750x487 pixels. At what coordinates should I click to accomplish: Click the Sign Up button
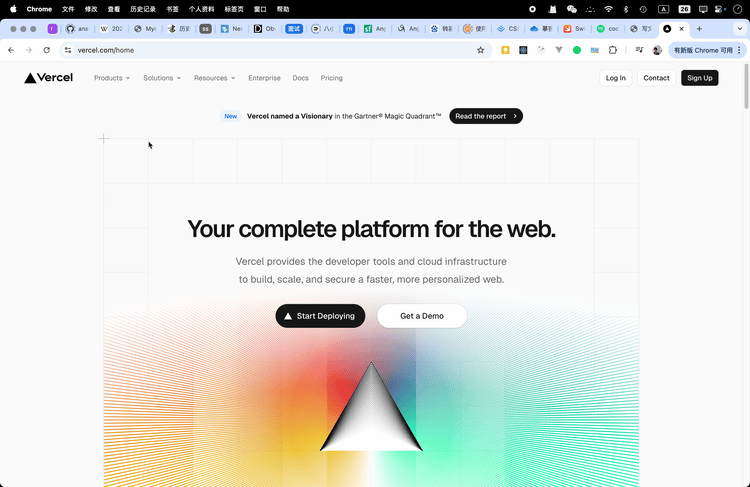(x=700, y=78)
